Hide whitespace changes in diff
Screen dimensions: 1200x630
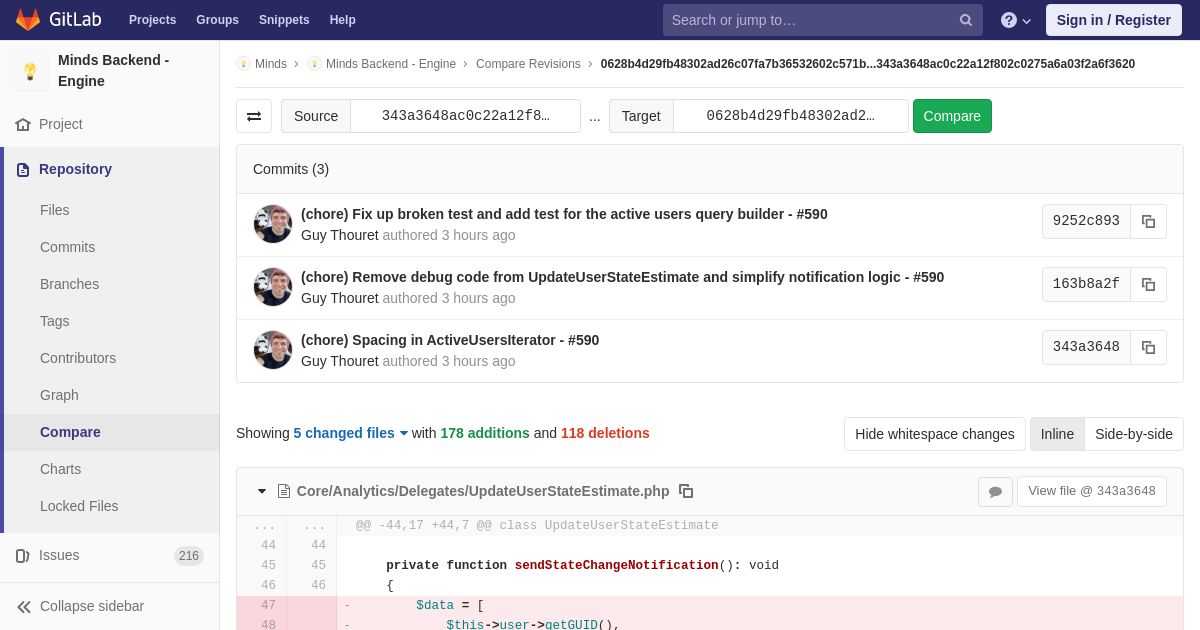coord(935,434)
